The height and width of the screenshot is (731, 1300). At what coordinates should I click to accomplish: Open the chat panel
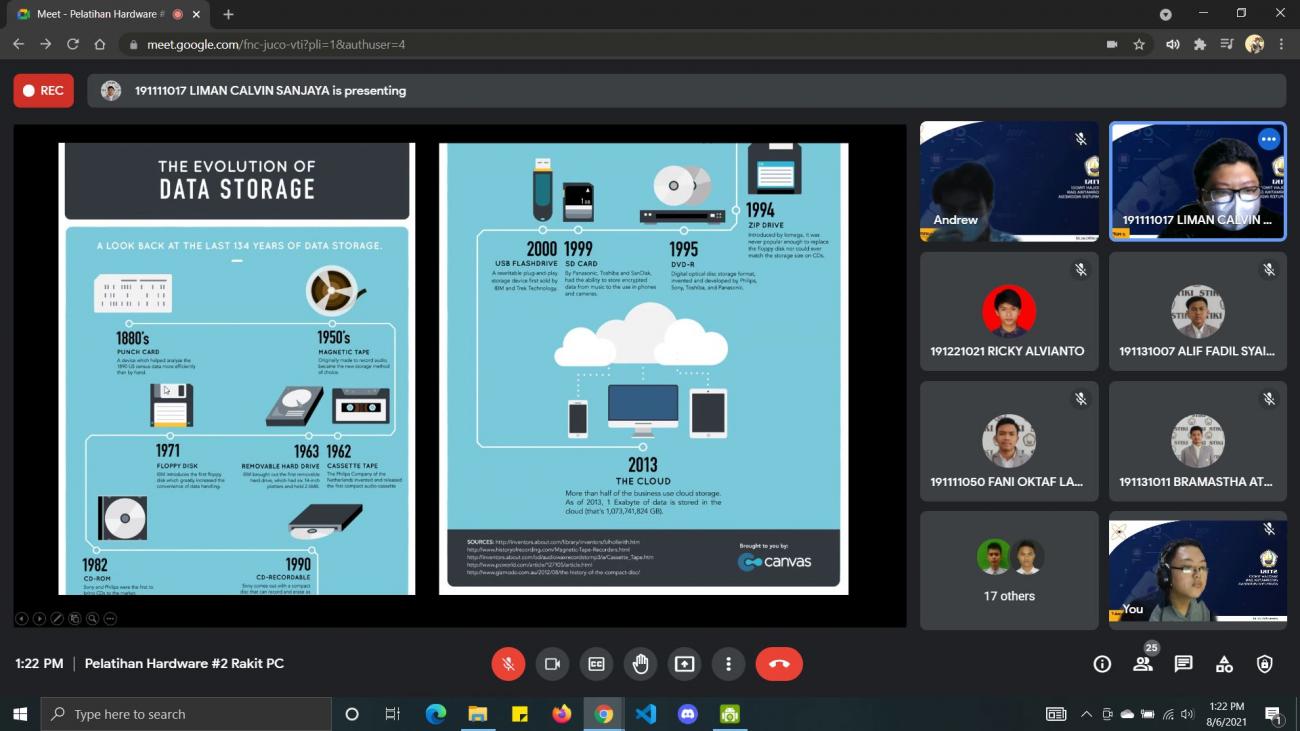[x=1184, y=664]
